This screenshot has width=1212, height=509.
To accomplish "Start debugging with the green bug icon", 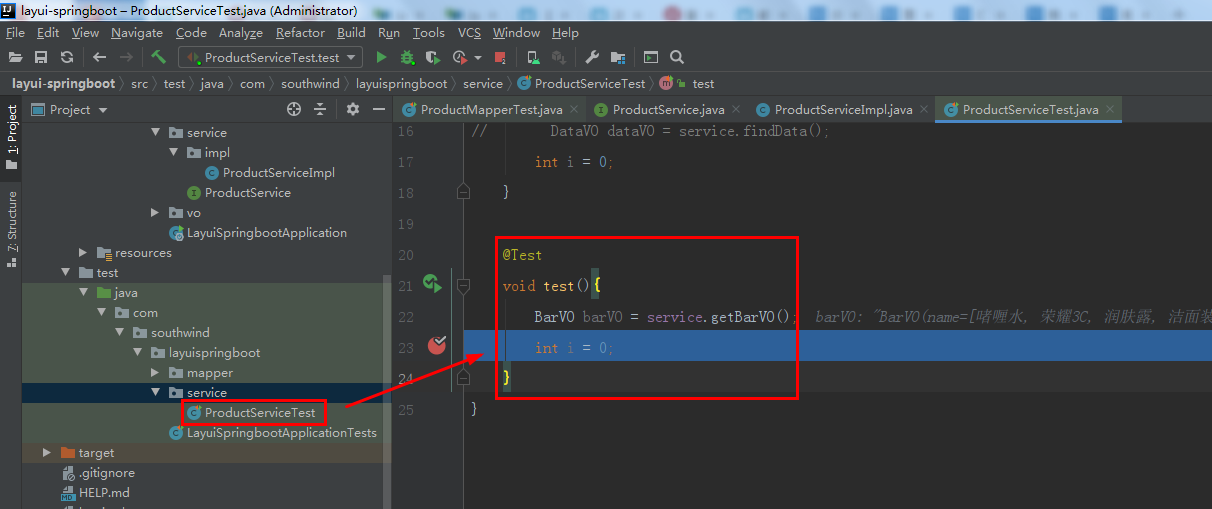I will tap(407, 57).
